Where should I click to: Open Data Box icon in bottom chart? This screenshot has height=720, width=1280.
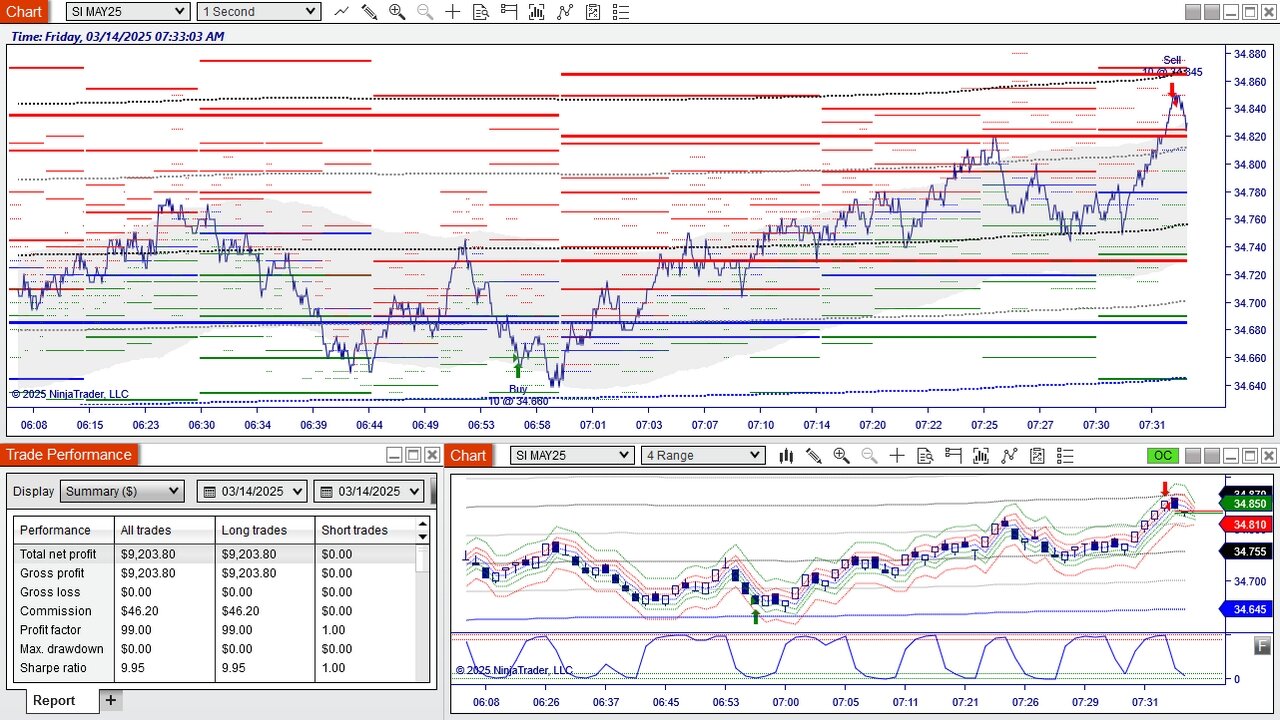click(x=925, y=455)
